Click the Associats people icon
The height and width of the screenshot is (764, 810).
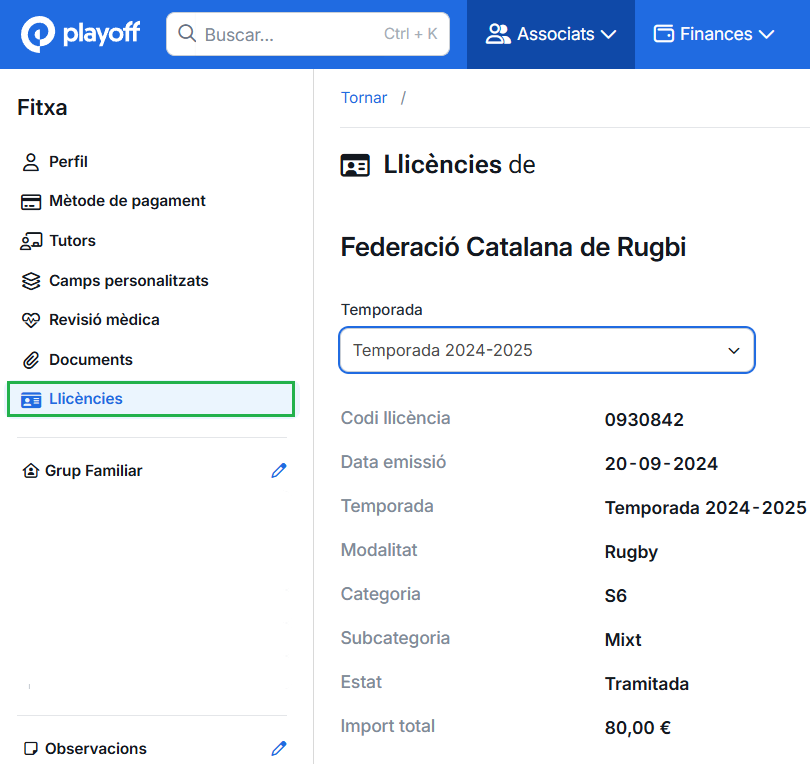click(x=498, y=34)
